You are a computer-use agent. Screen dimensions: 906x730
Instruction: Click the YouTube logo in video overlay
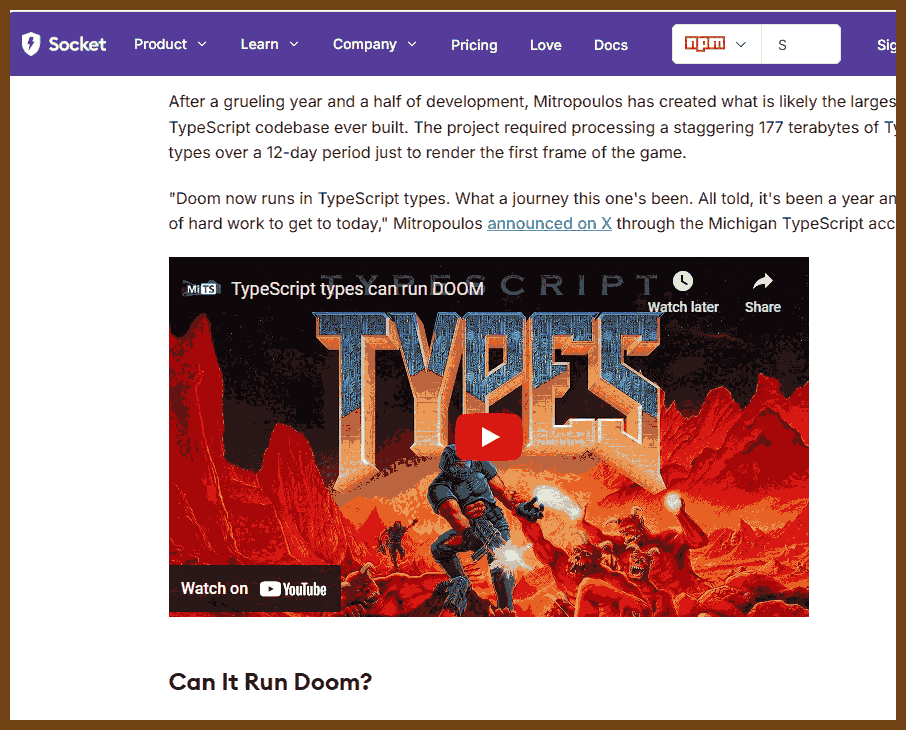click(x=293, y=589)
